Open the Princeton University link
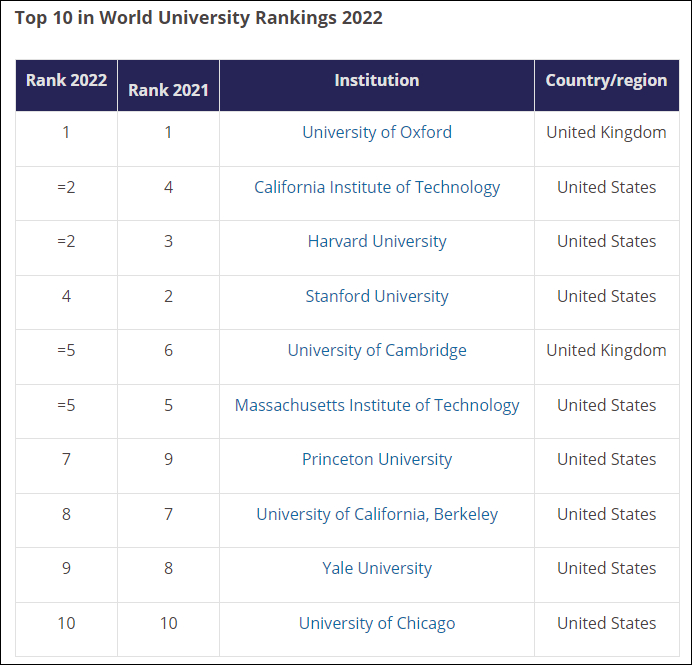The image size is (692, 665). tap(377, 459)
